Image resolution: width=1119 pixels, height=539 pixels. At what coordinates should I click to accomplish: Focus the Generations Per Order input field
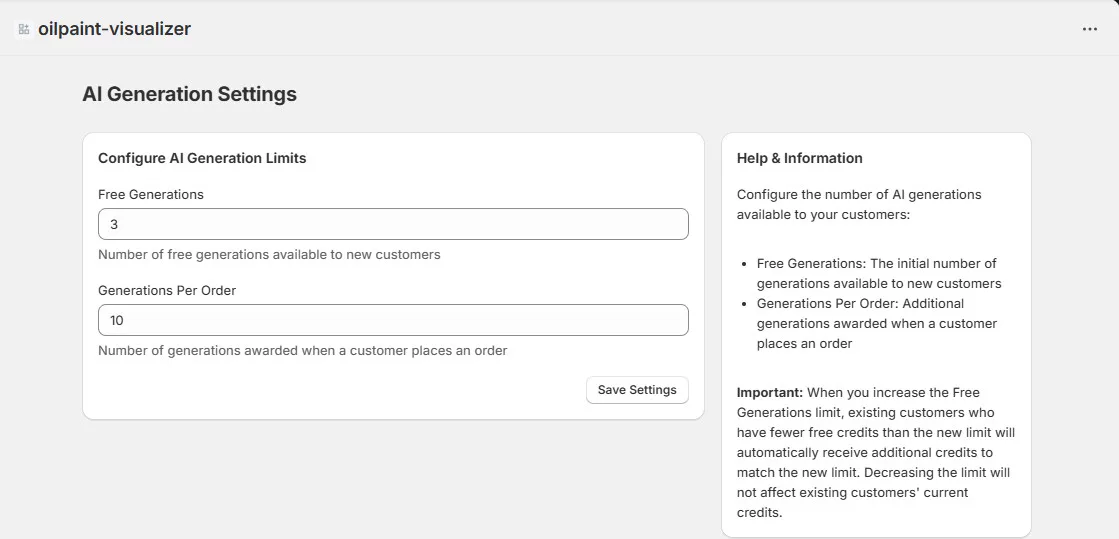(x=393, y=320)
